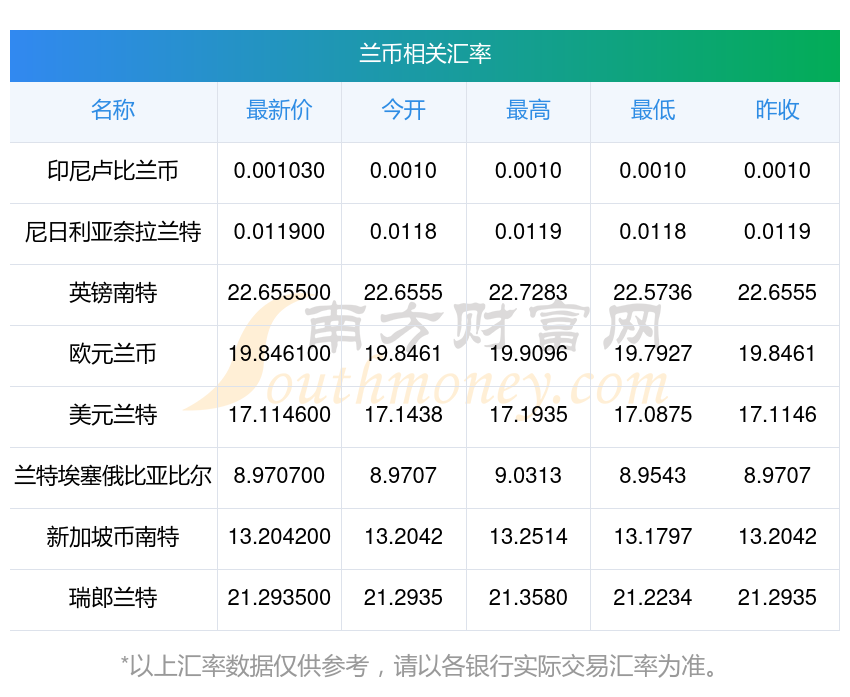This screenshot has width=850, height=697.
Task: Select the 名称 column header
Action: (x=113, y=111)
